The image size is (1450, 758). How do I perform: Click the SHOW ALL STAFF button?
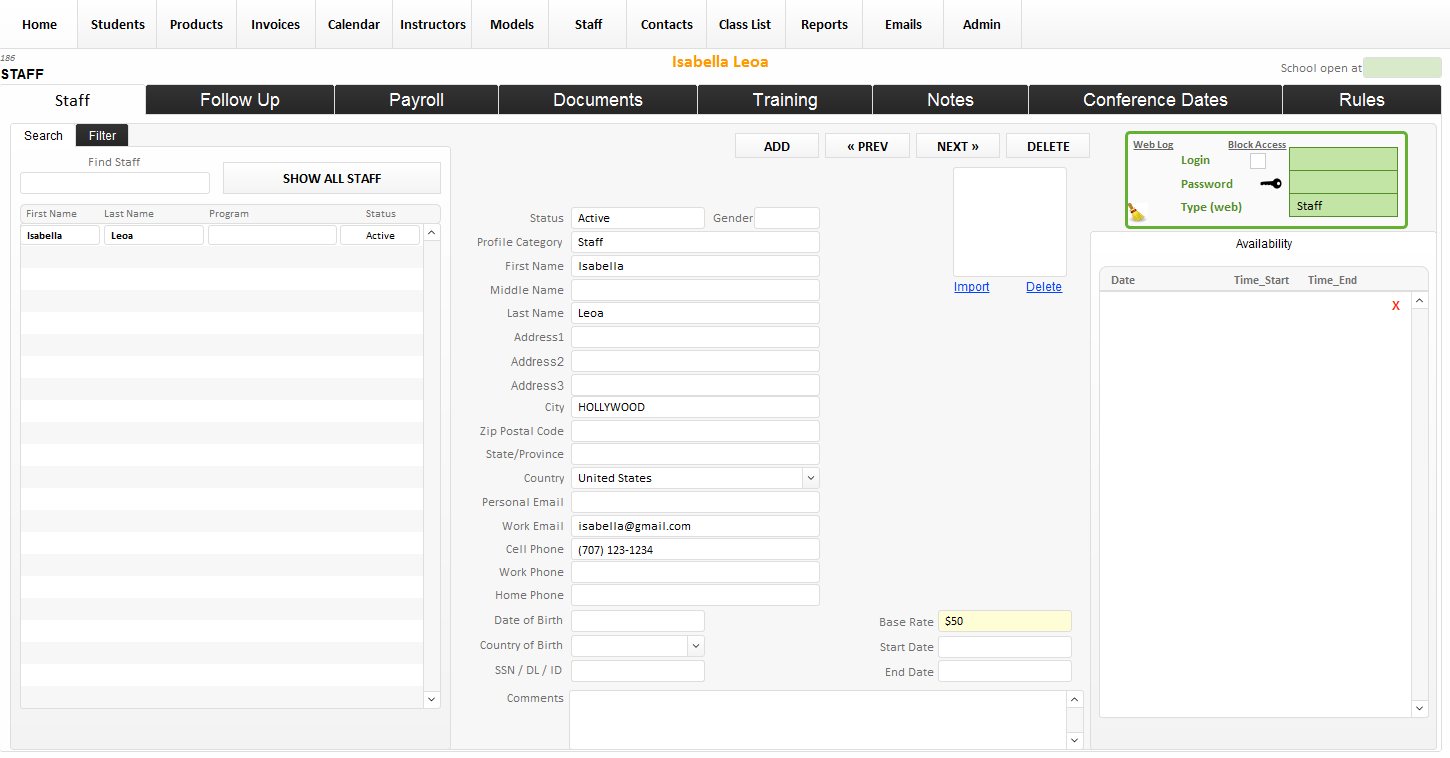(x=332, y=178)
